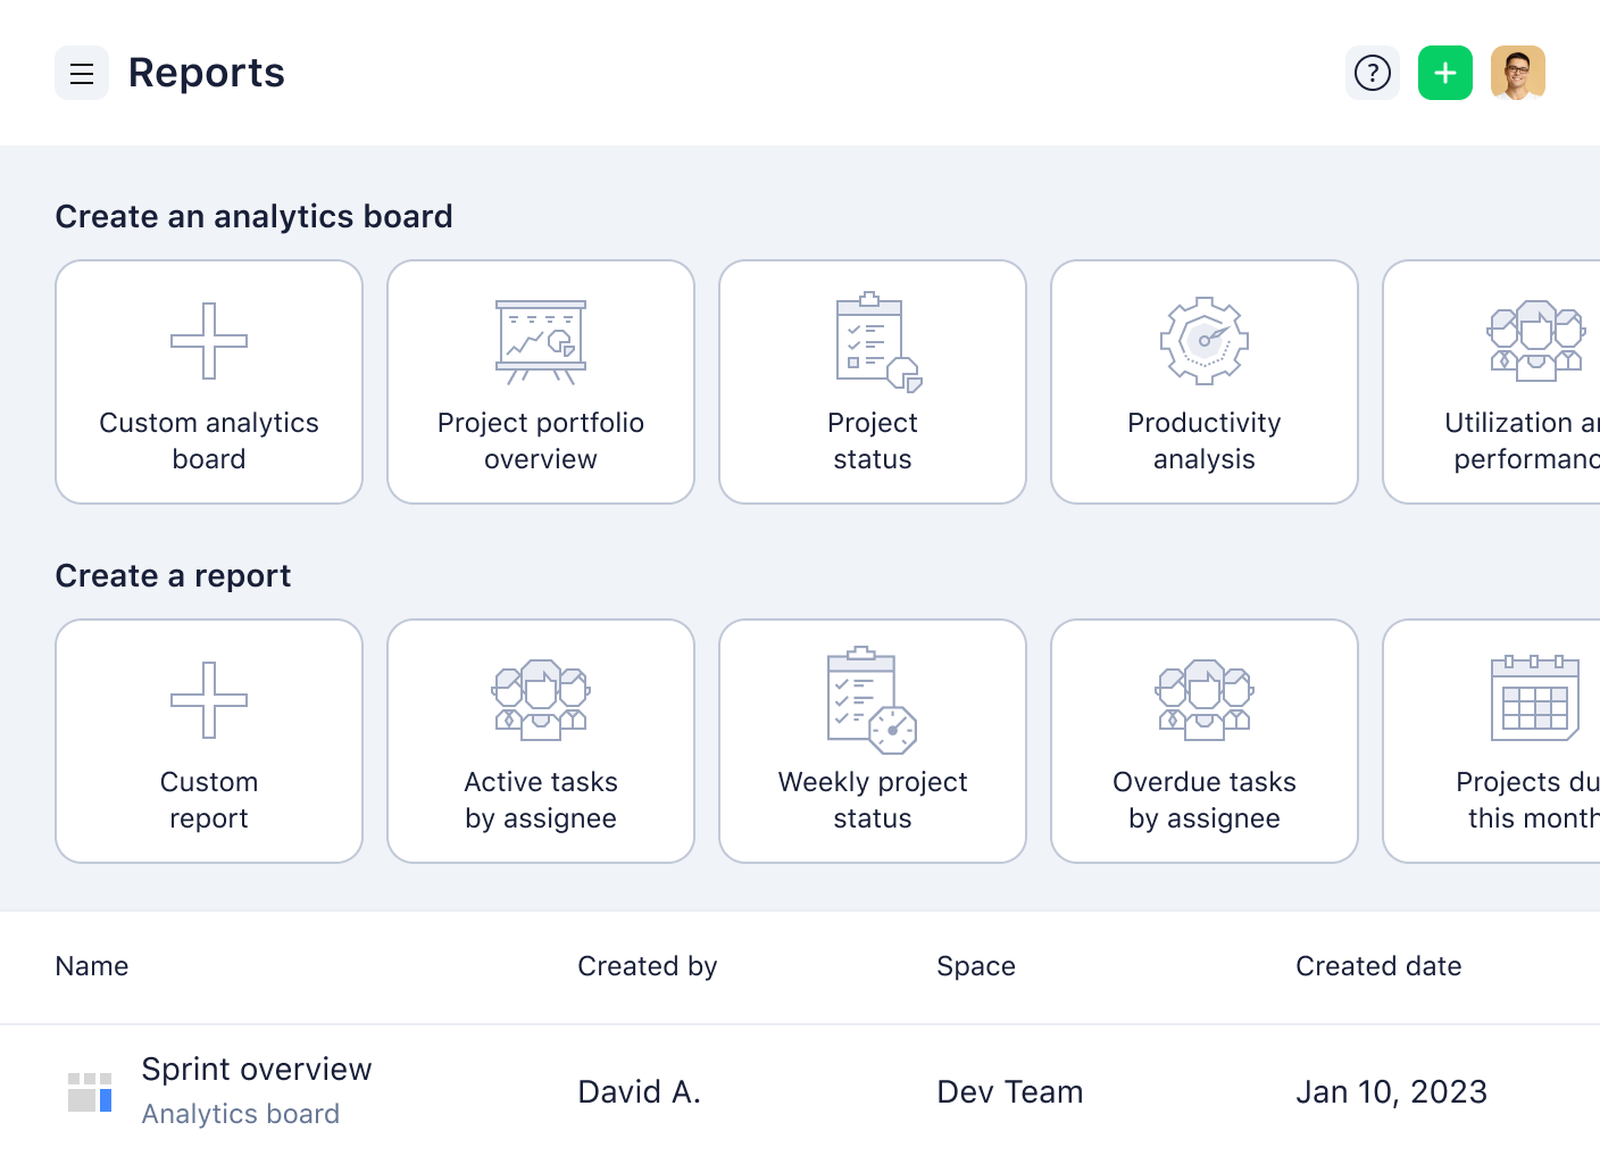Sort by Created by column header
The width and height of the screenshot is (1600, 1164).
coord(647,966)
